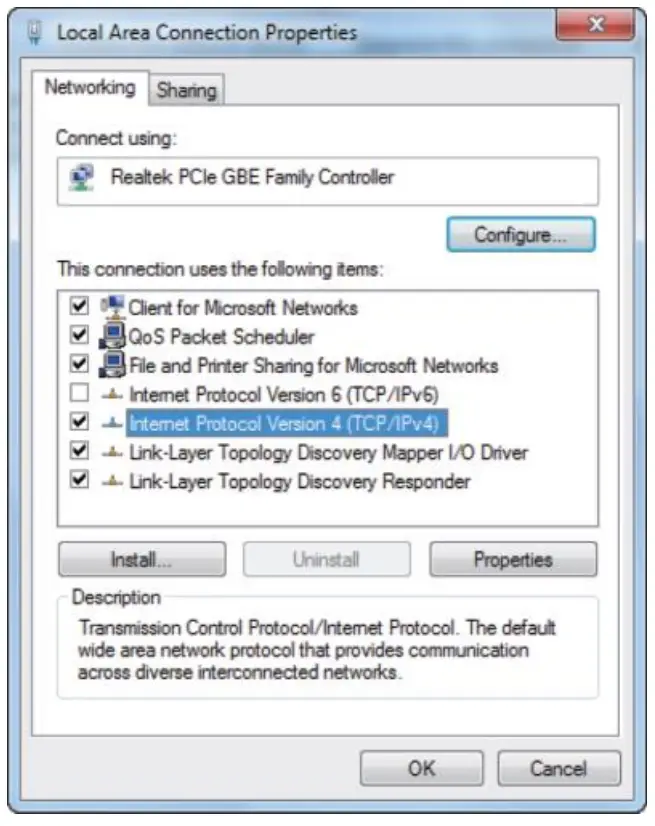Click the File and Printer Sharing icon
655x826 pixels.
[112, 365]
